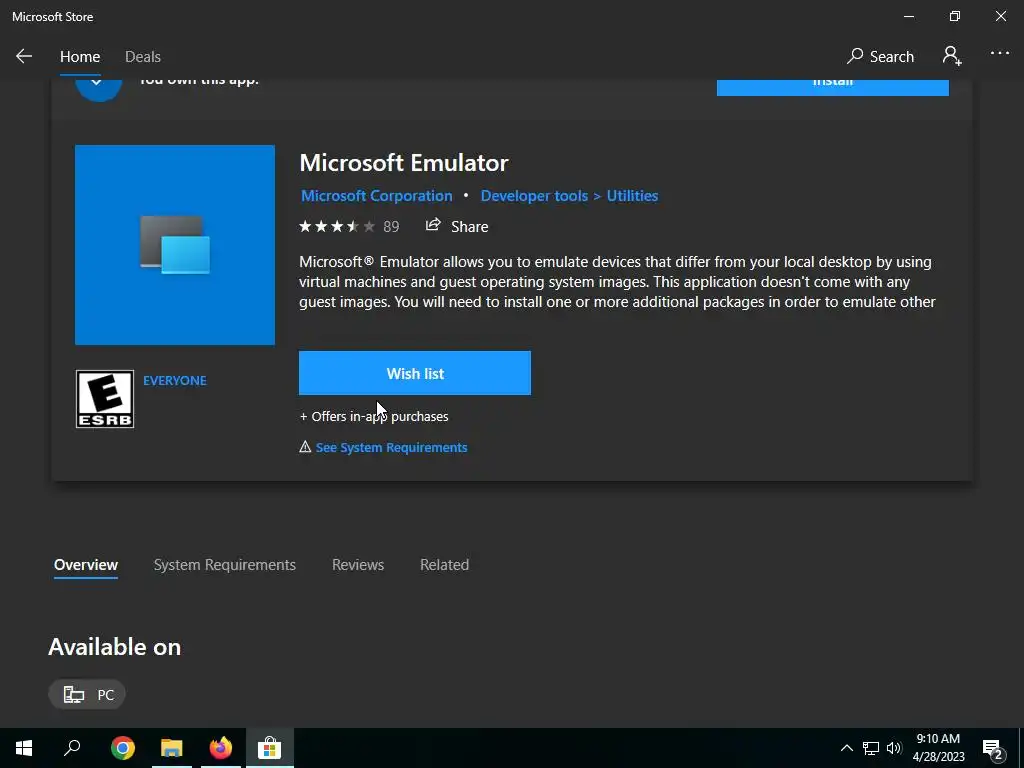Screen dimensions: 1024x768
Task: Click the Available on heading
Action: [x=114, y=647]
